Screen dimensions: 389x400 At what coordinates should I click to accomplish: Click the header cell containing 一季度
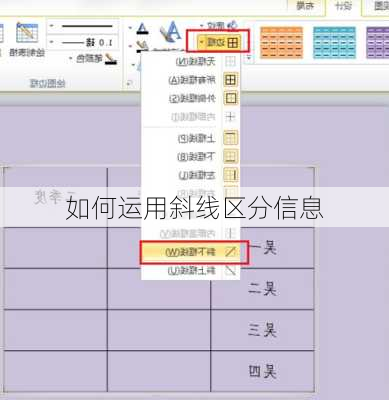(55, 197)
